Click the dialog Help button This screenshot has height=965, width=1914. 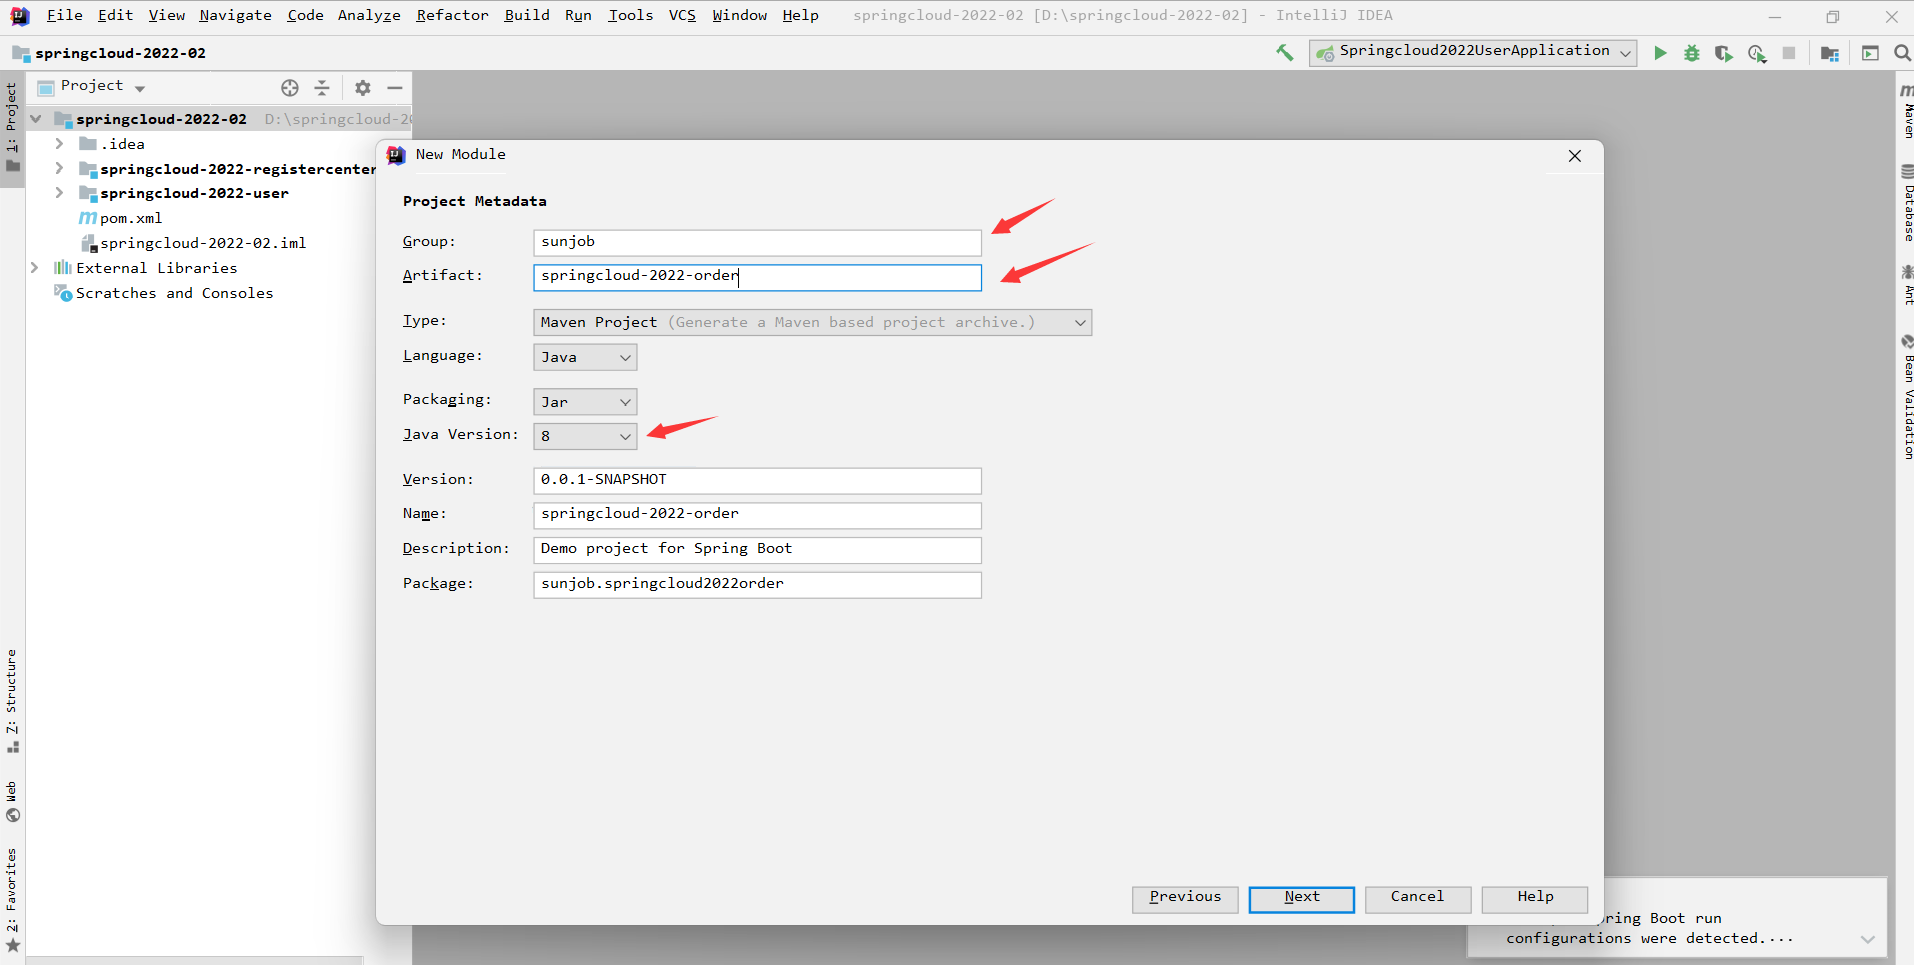[1535, 899]
